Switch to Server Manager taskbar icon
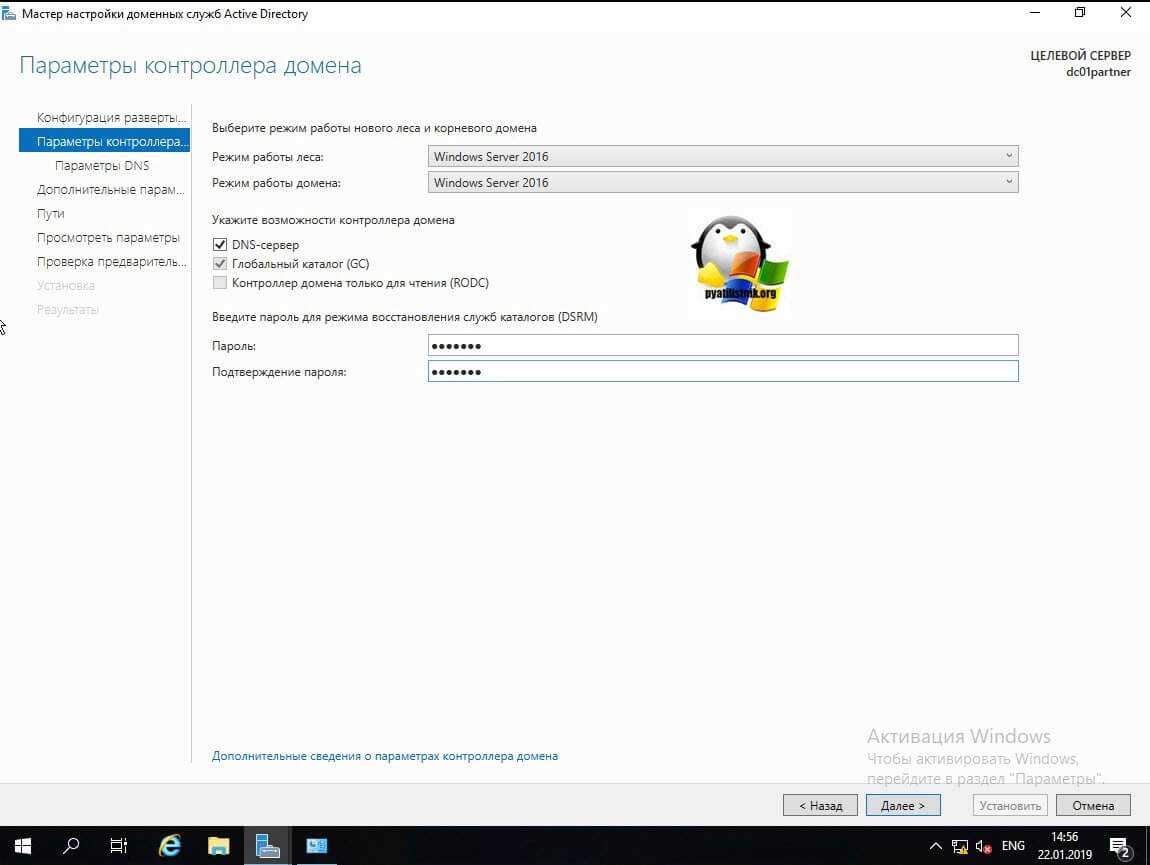 coord(267,846)
